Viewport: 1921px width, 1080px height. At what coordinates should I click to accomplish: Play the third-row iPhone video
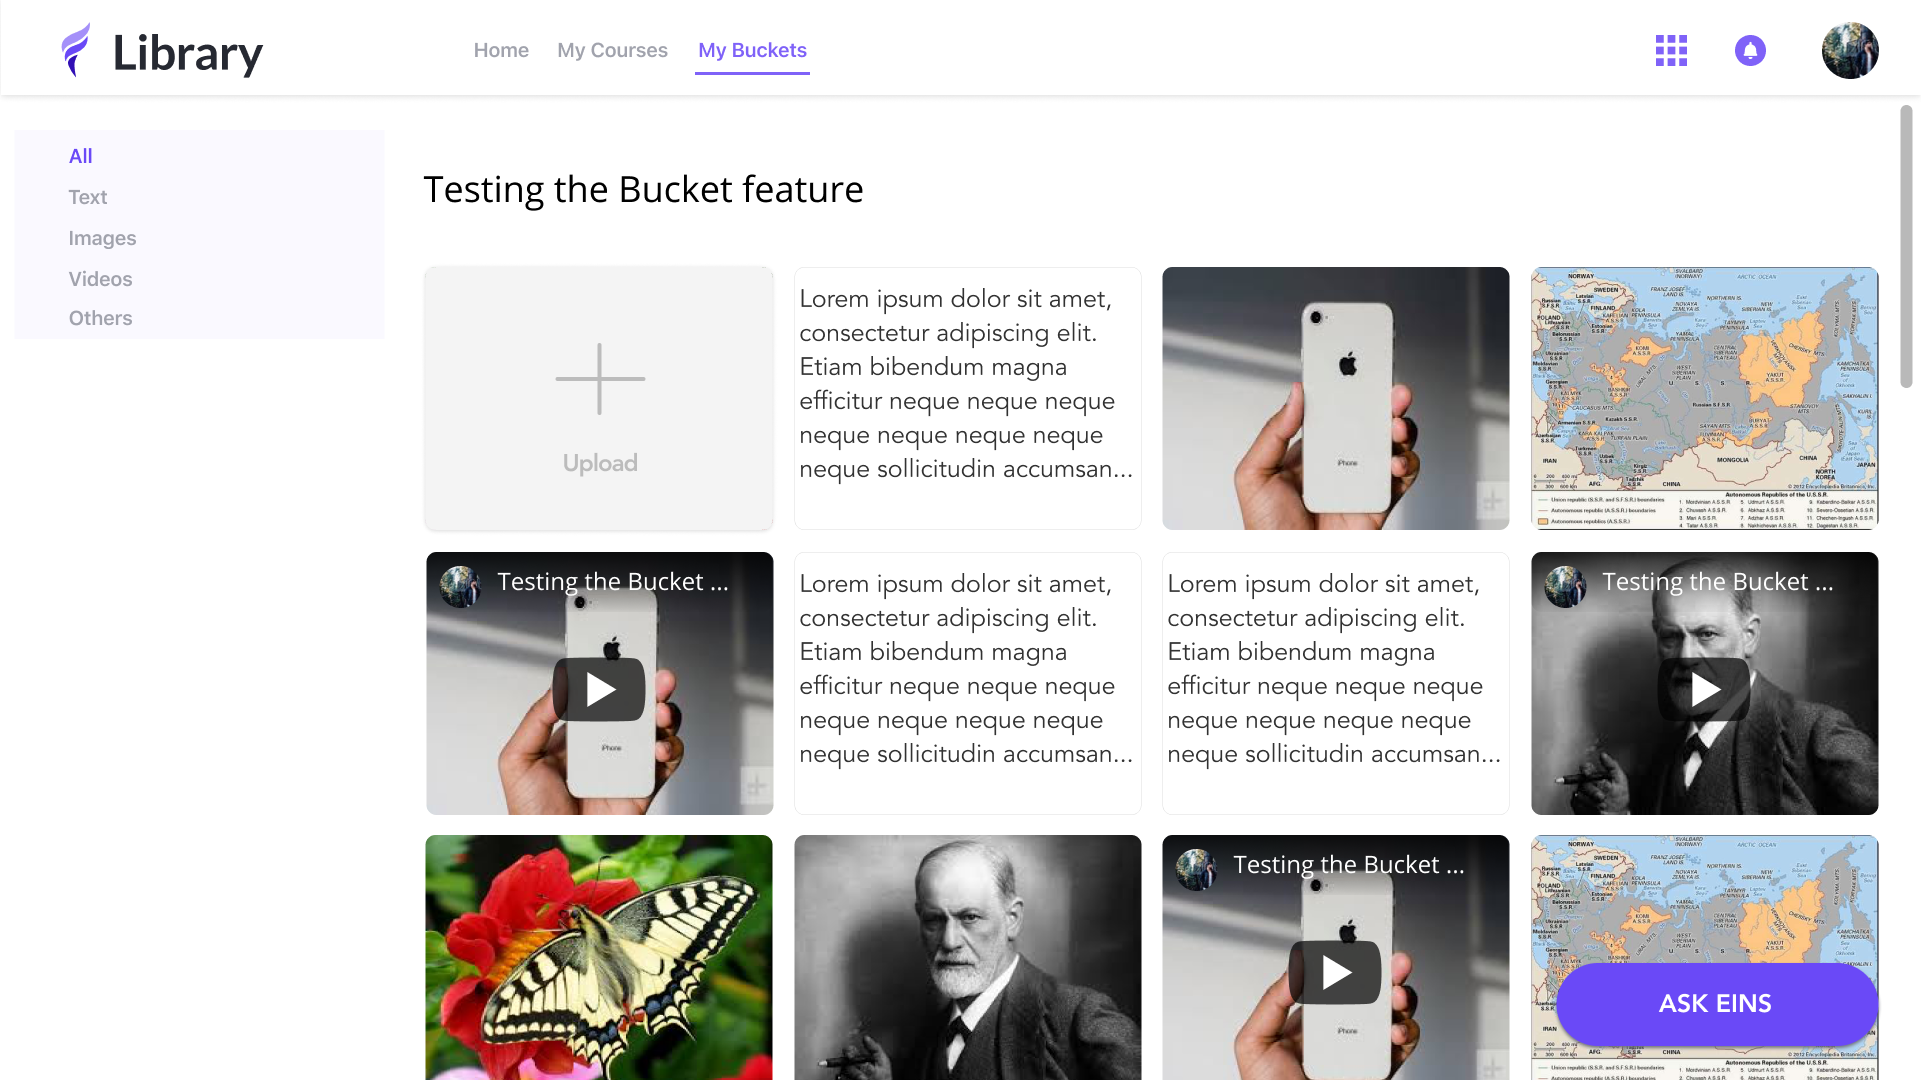1335,972
